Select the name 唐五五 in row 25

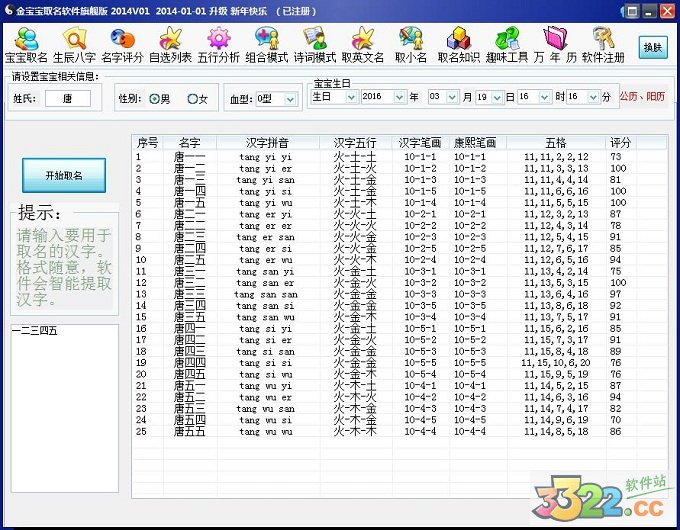click(x=190, y=431)
